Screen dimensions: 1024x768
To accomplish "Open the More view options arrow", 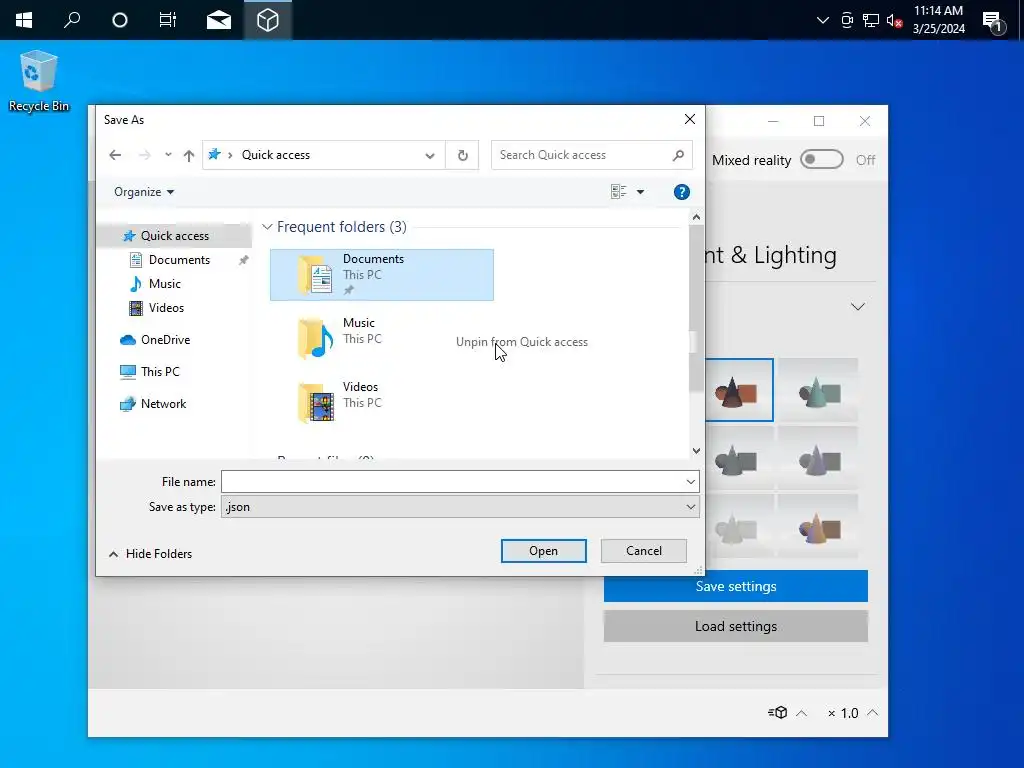I will [641, 192].
